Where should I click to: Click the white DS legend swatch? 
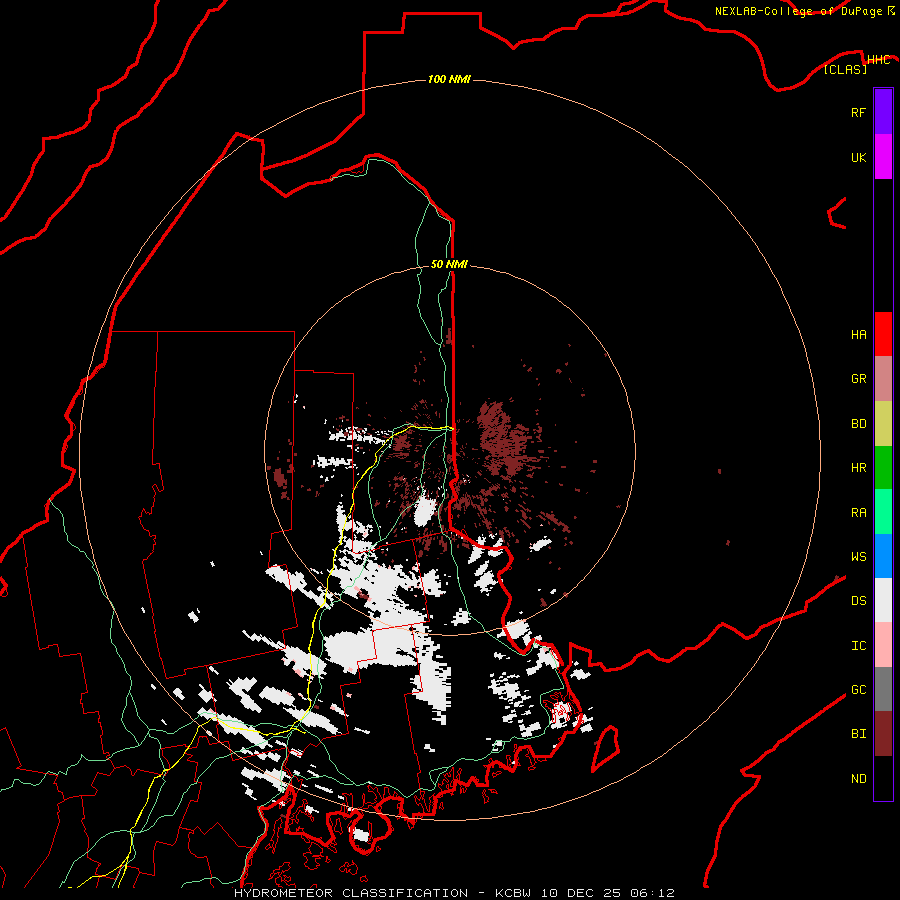click(883, 600)
